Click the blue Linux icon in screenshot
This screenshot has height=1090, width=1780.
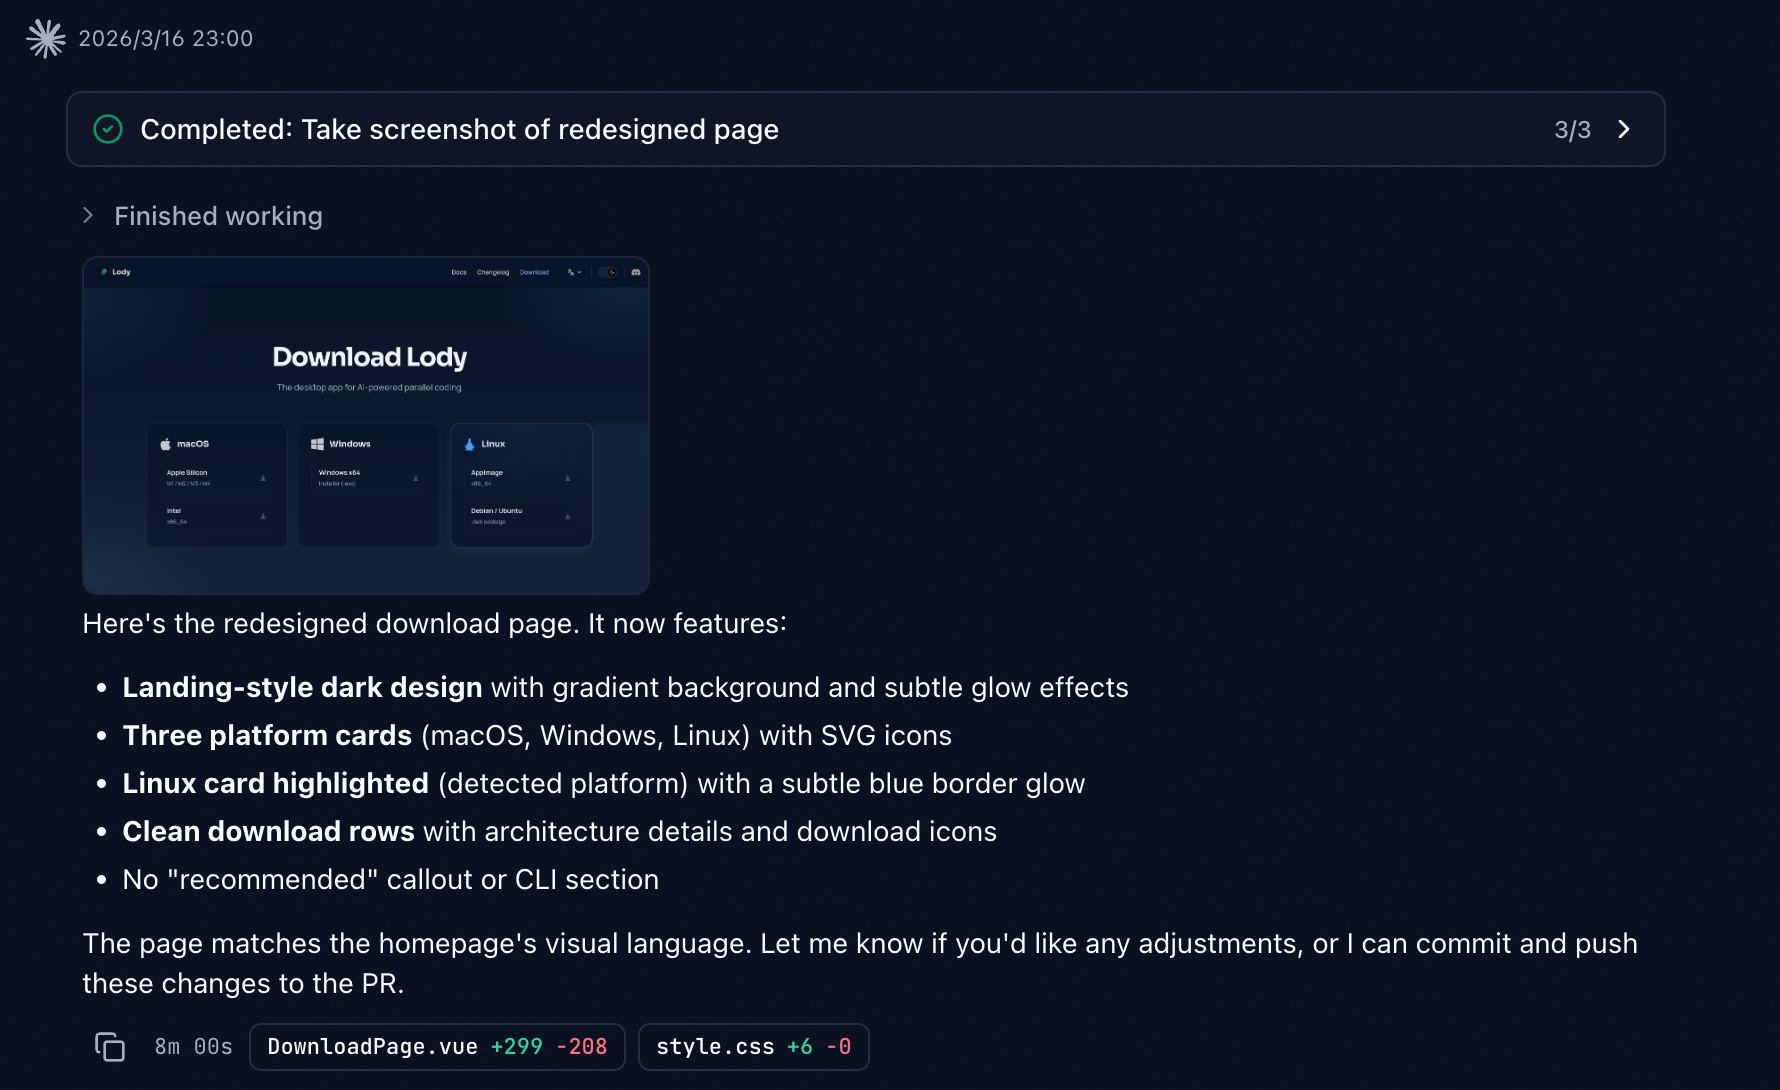pyautogui.click(x=469, y=444)
